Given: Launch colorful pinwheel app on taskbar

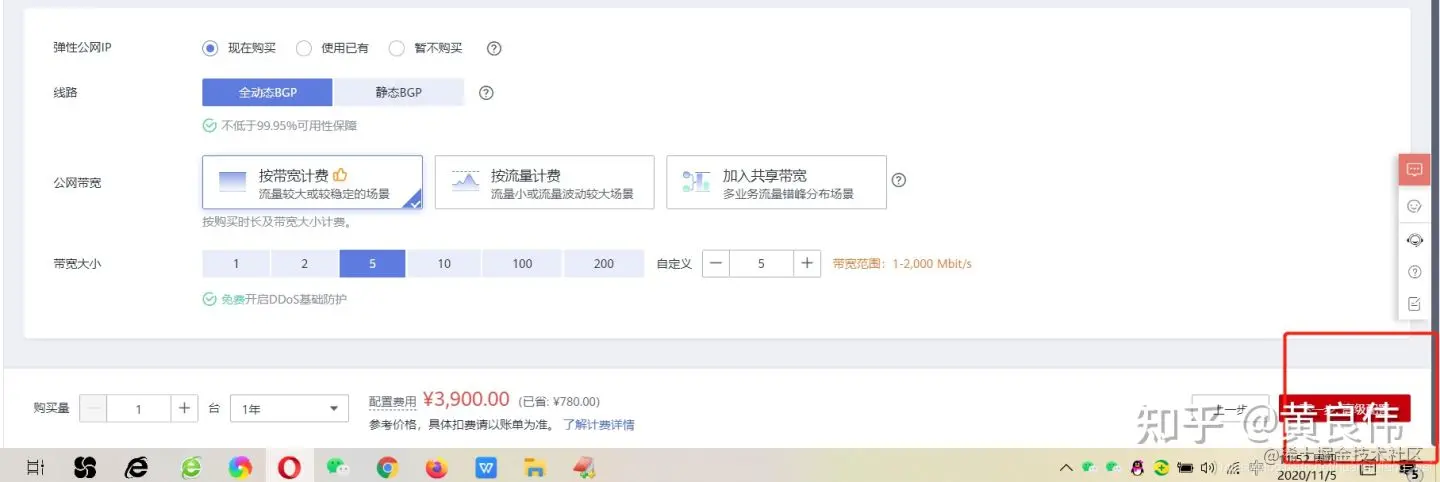Looking at the screenshot, I should point(239,467).
